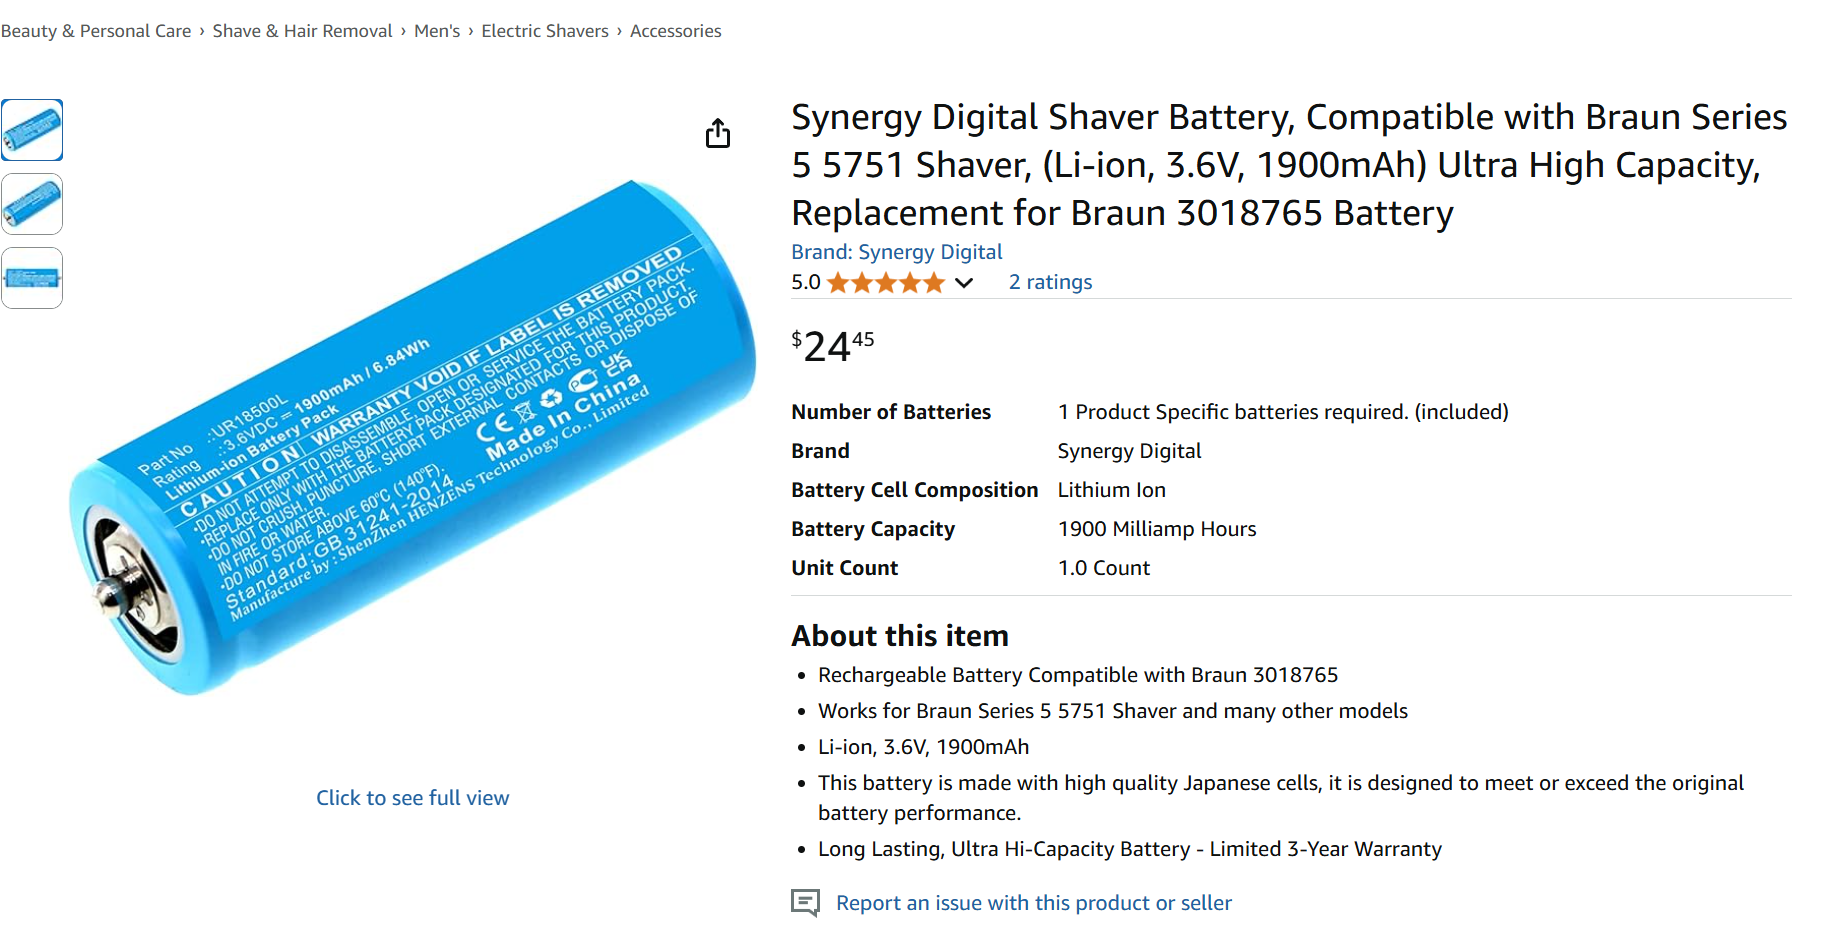Click the $24.45 price display

tap(833, 346)
